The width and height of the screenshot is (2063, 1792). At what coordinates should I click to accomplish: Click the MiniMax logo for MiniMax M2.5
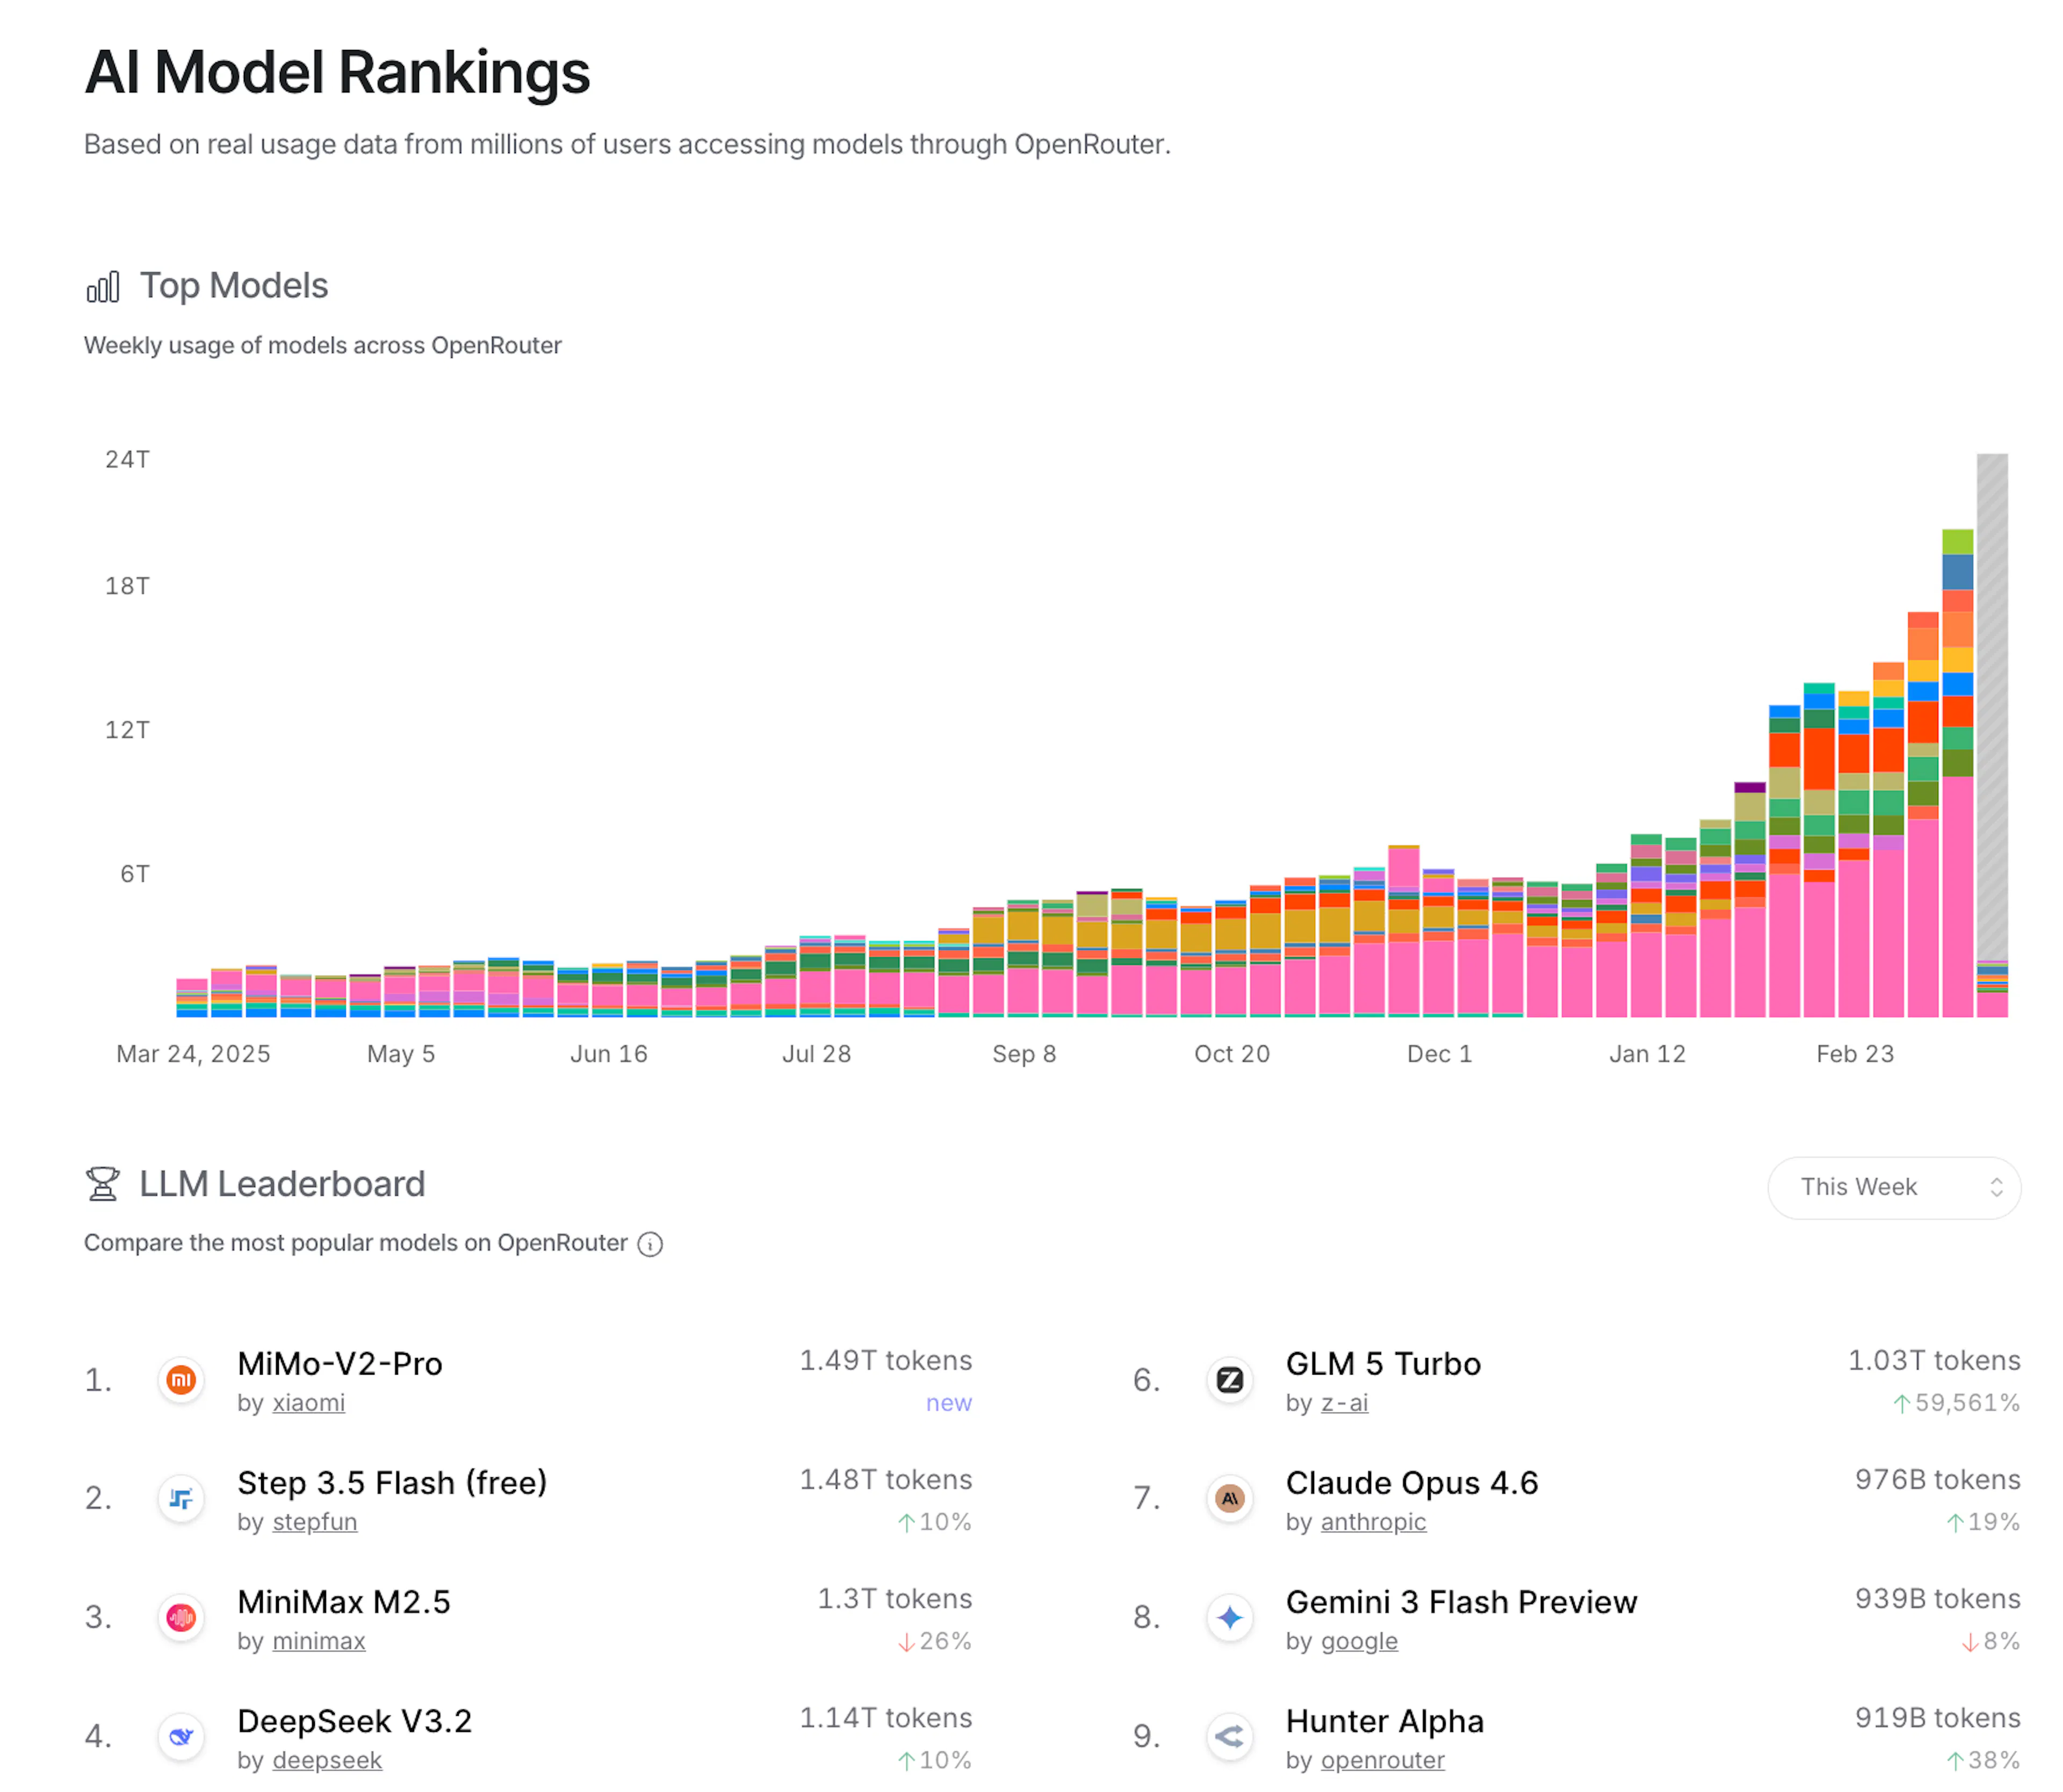tap(181, 1618)
